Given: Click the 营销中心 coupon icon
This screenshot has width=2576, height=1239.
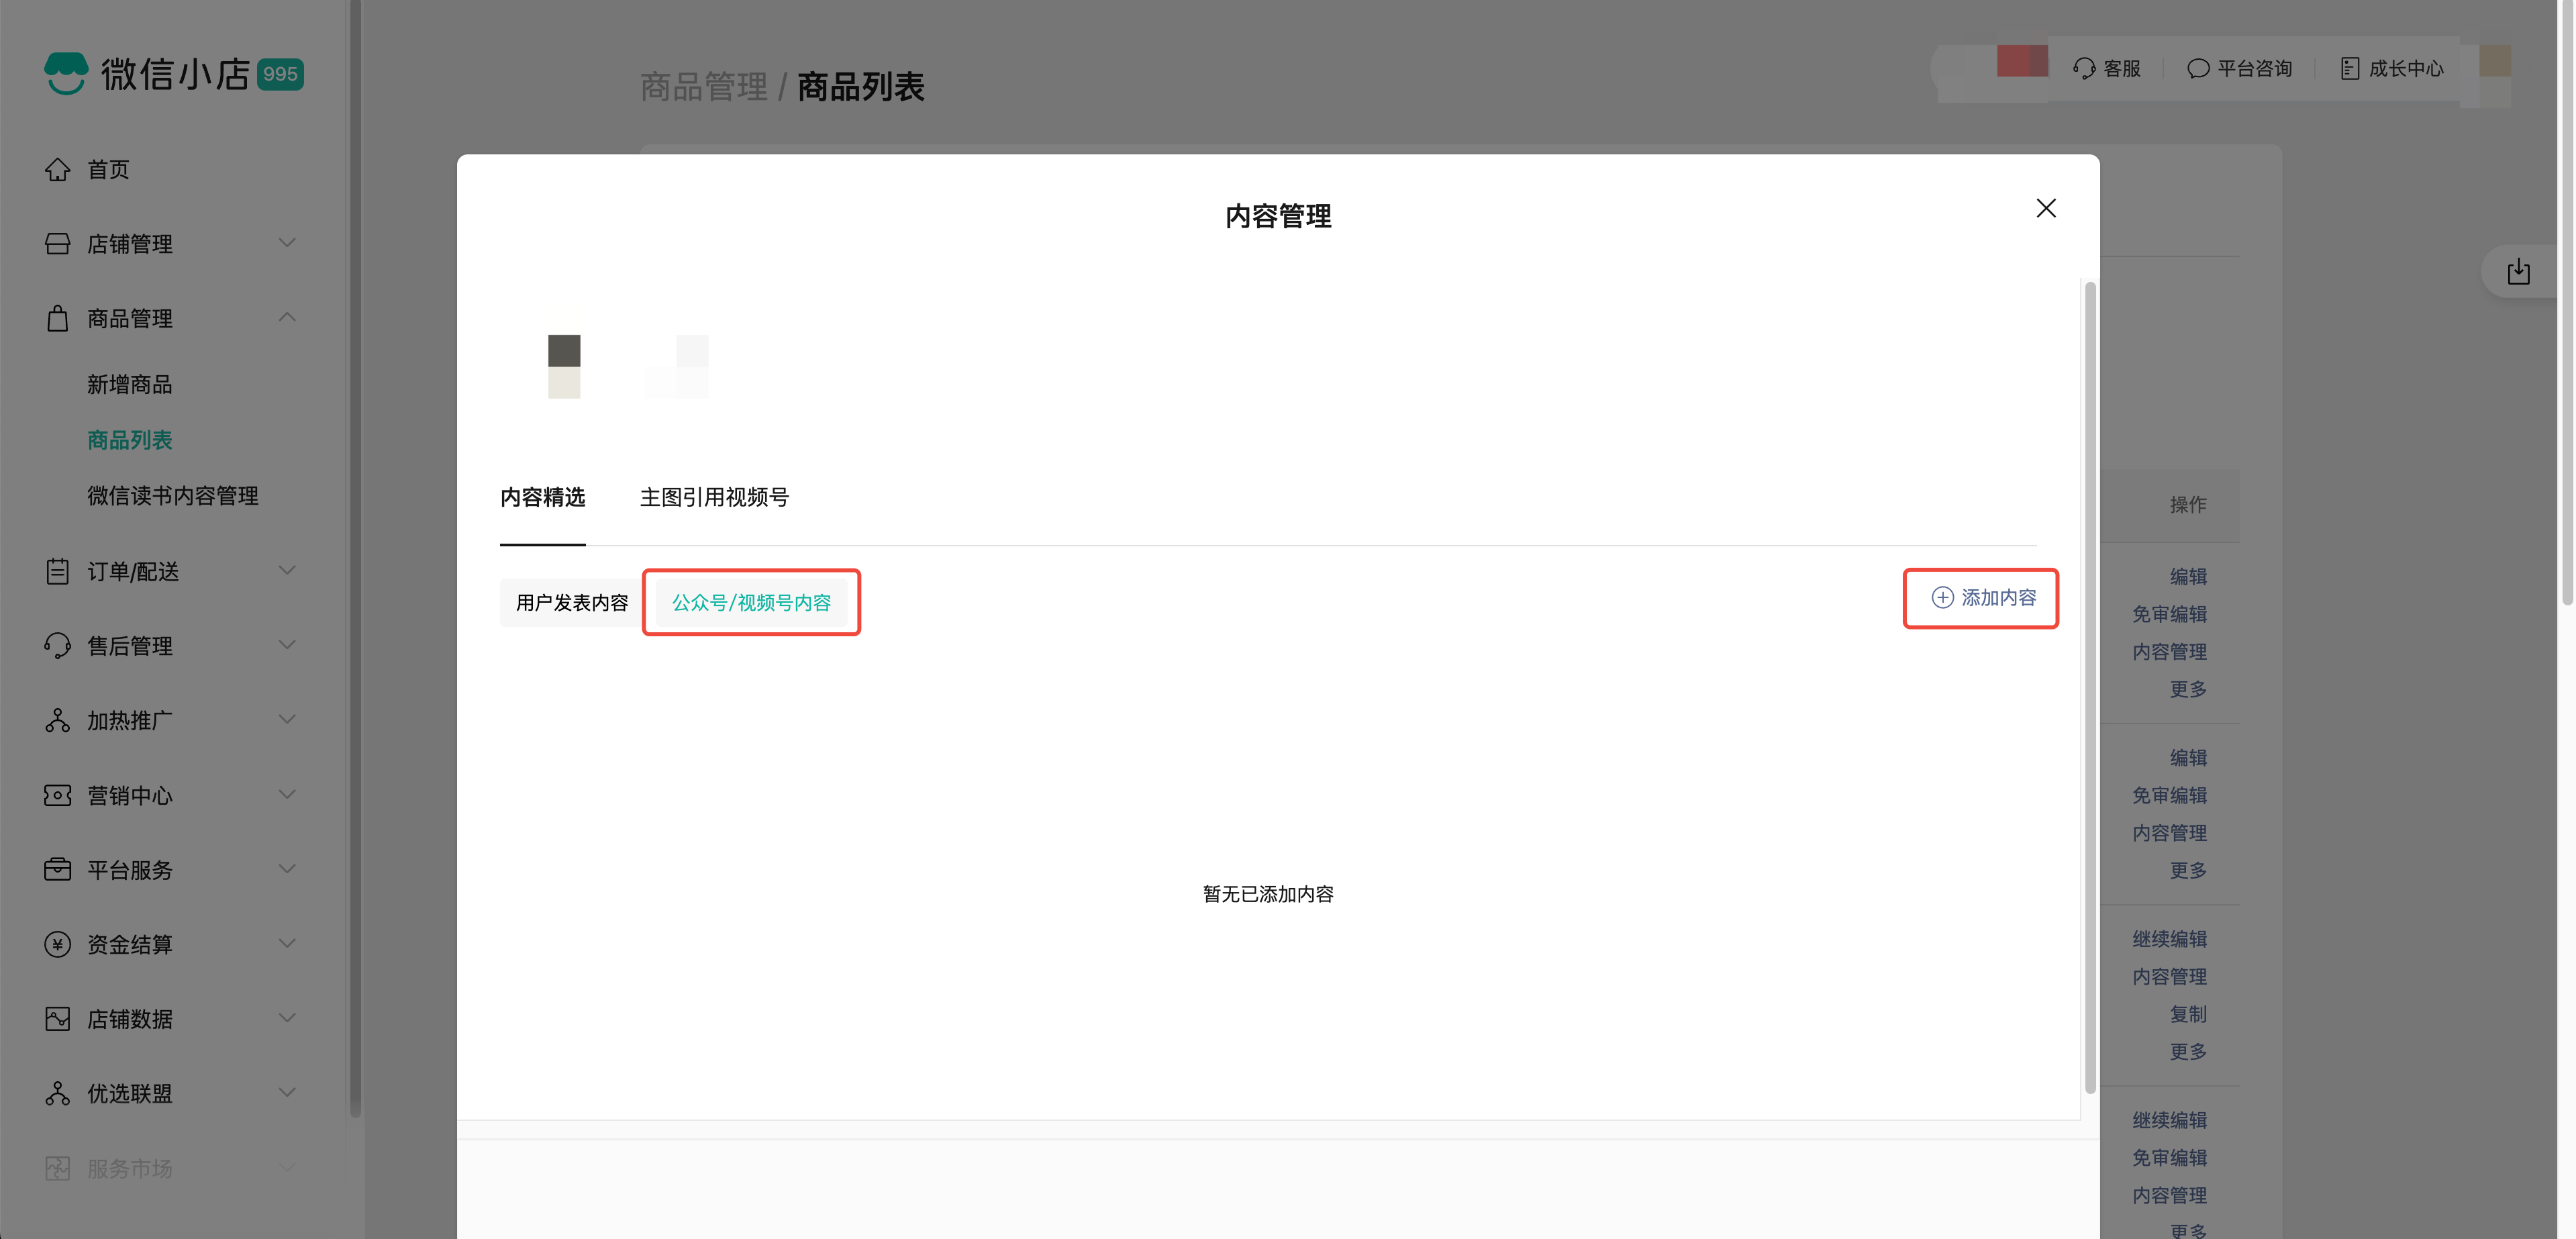Looking at the screenshot, I should pos(57,795).
